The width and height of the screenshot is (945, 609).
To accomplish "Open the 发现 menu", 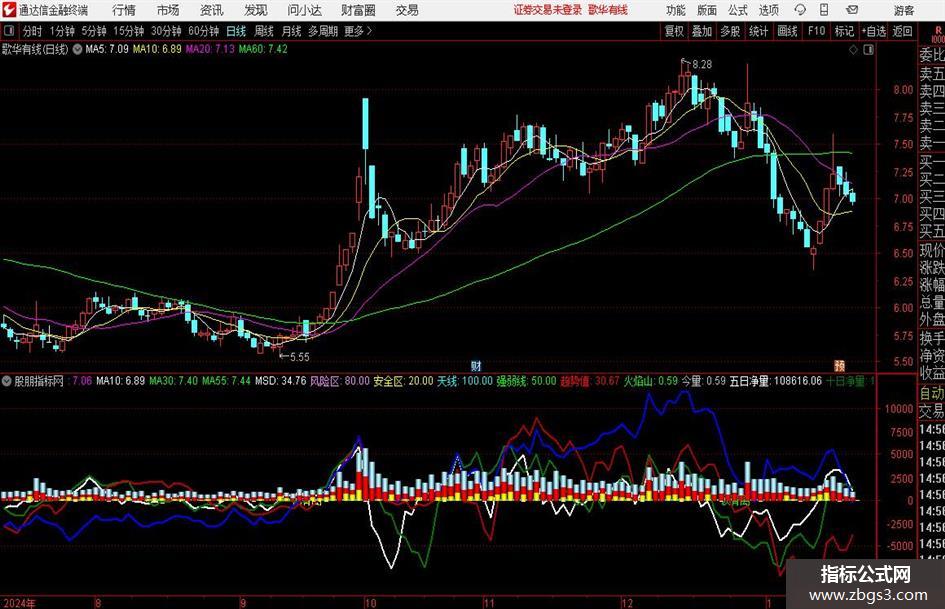I will coord(256,10).
